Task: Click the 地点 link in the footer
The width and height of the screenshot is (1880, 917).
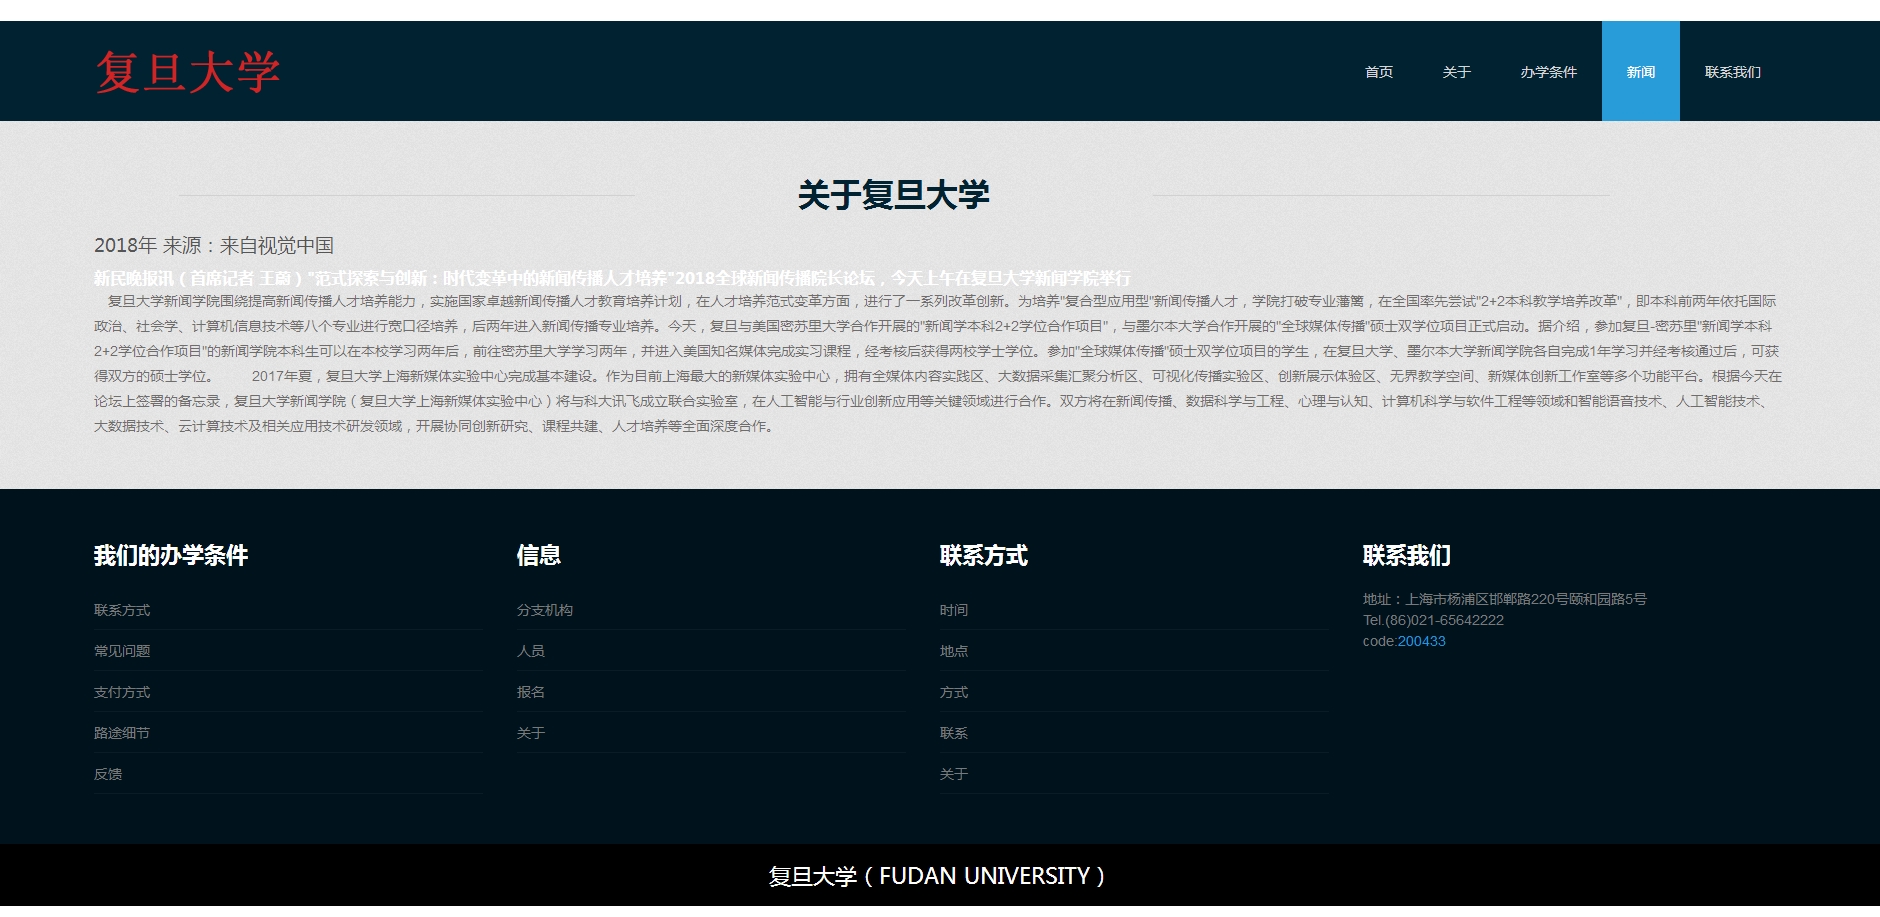Action: [954, 651]
